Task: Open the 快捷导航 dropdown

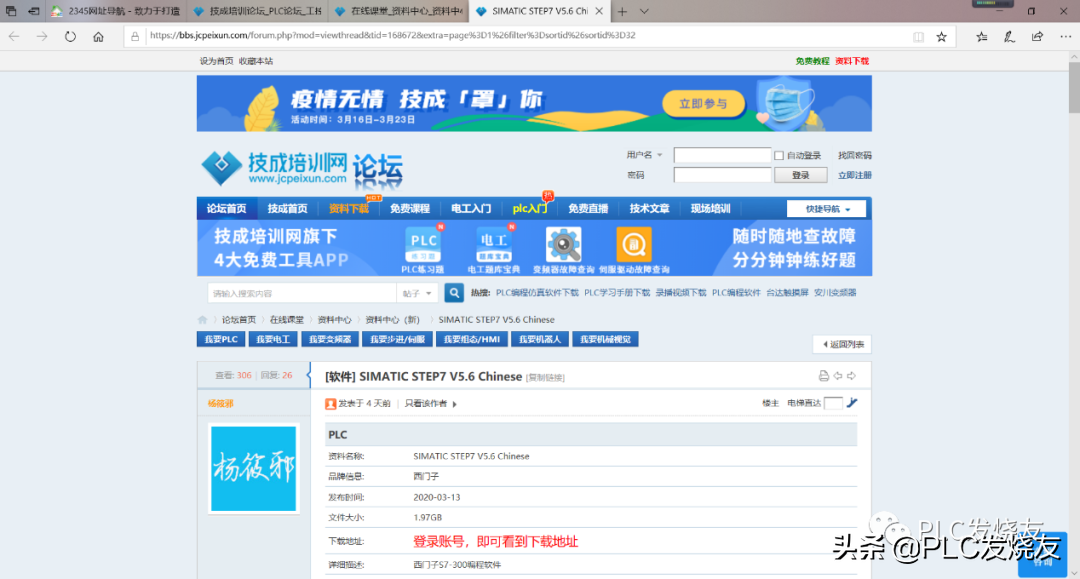Action: click(825, 209)
